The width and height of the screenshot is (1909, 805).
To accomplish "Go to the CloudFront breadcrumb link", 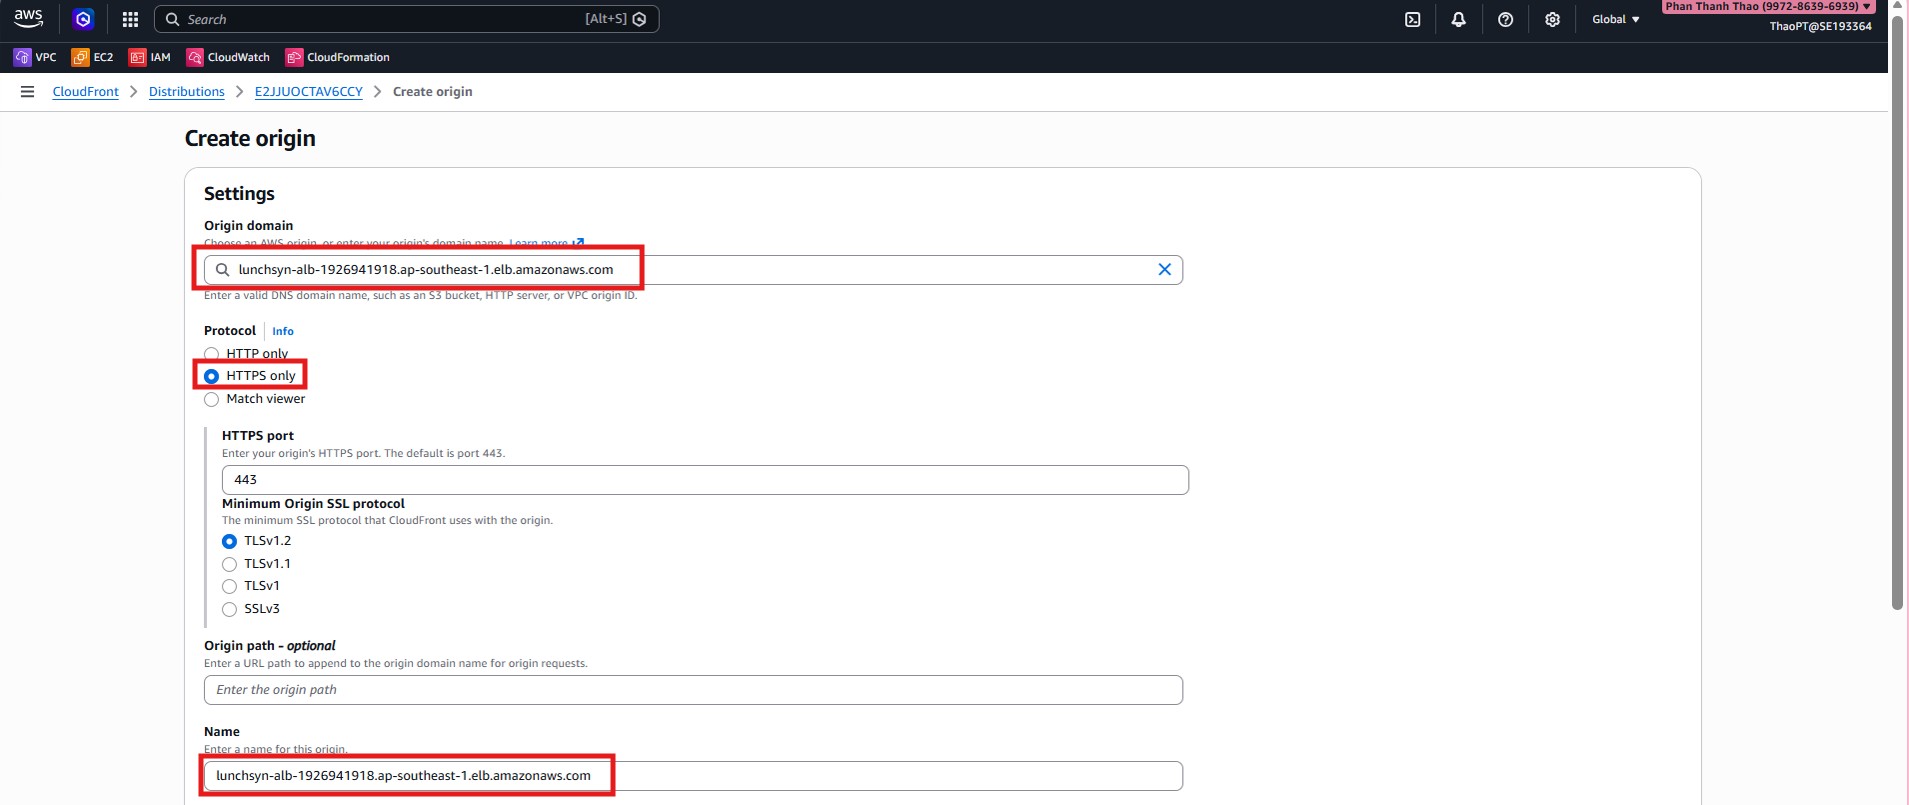I will coord(85,91).
